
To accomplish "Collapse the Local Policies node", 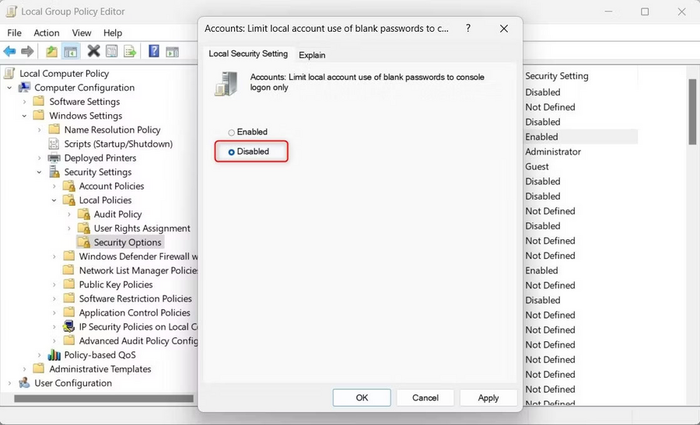I will point(54,200).
